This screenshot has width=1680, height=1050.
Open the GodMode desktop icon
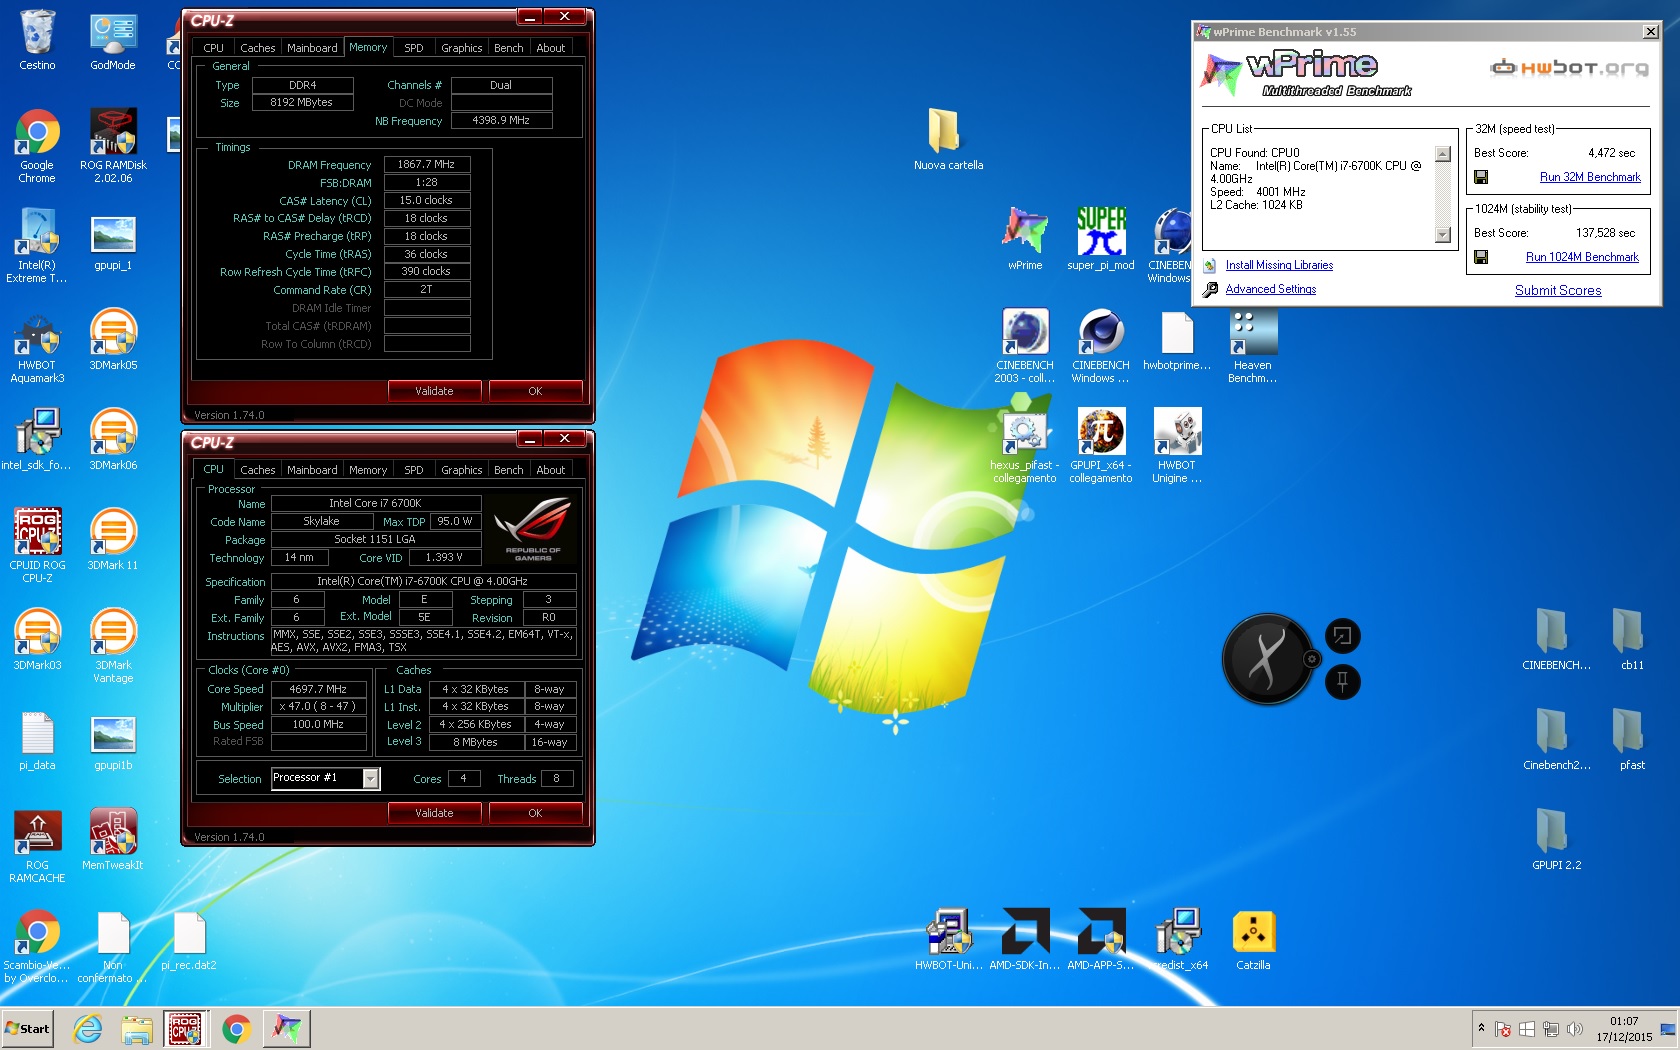tap(113, 40)
